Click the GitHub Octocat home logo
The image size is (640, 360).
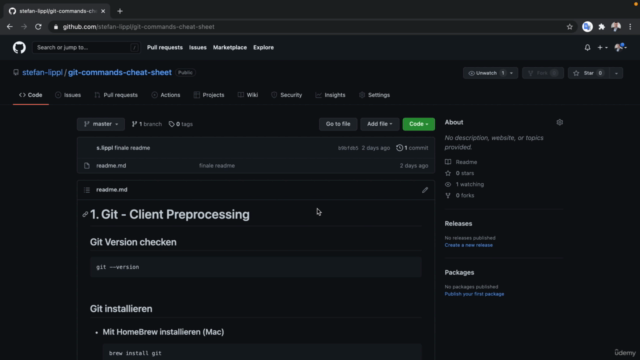point(19,47)
